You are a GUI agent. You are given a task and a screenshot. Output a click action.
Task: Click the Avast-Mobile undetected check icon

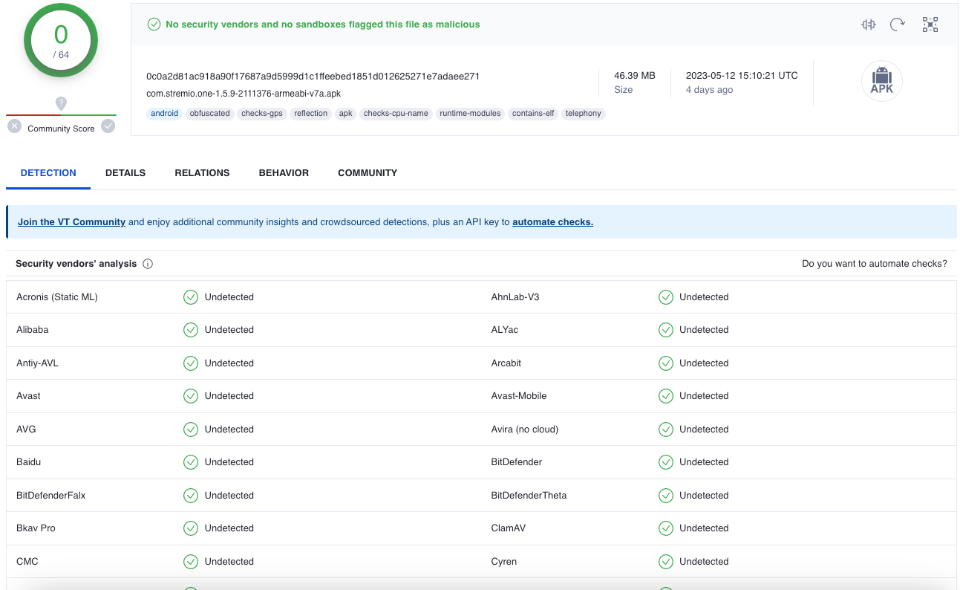pyautogui.click(x=666, y=396)
